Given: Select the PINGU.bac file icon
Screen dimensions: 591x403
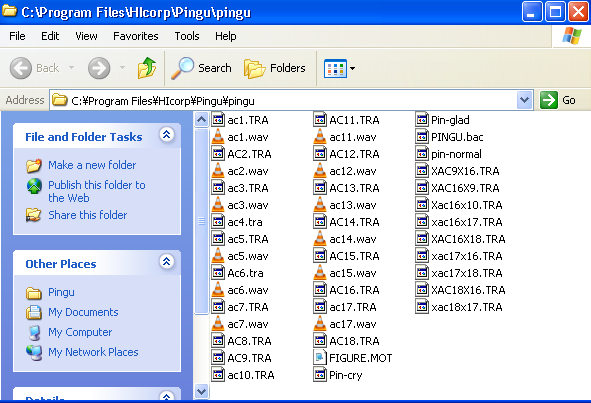Looking at the screenshot, I should pos(422,137).
